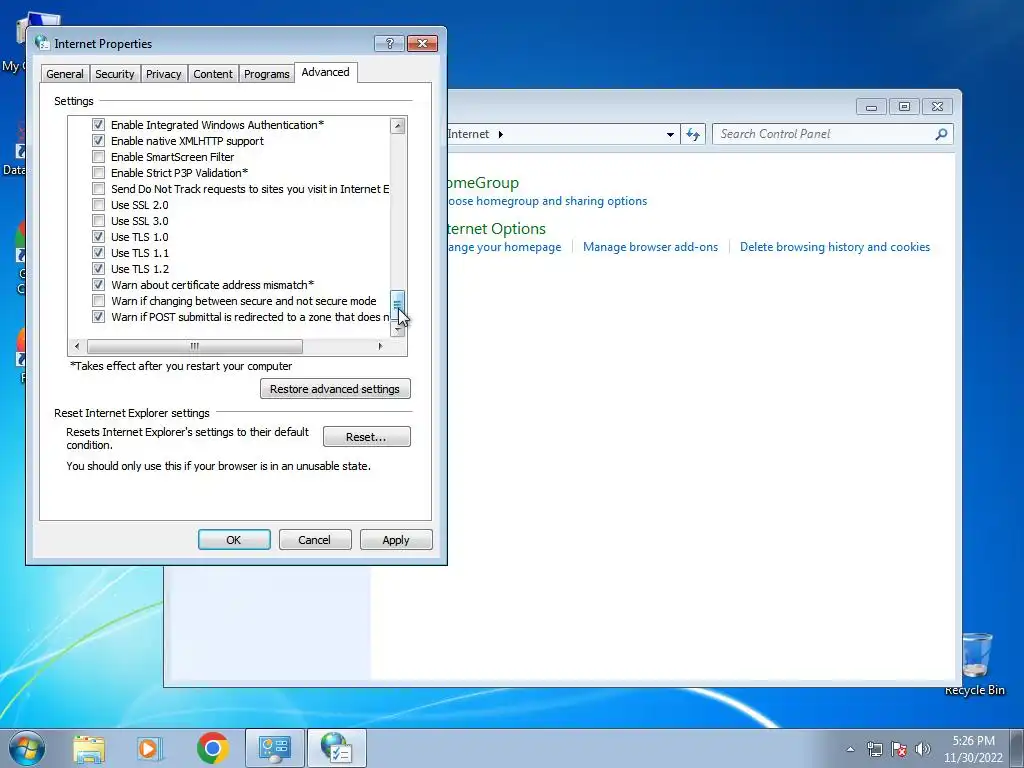The image size is (1024, 768).
Task: Switch to the Security tab
Action: (x=114, y=74)
